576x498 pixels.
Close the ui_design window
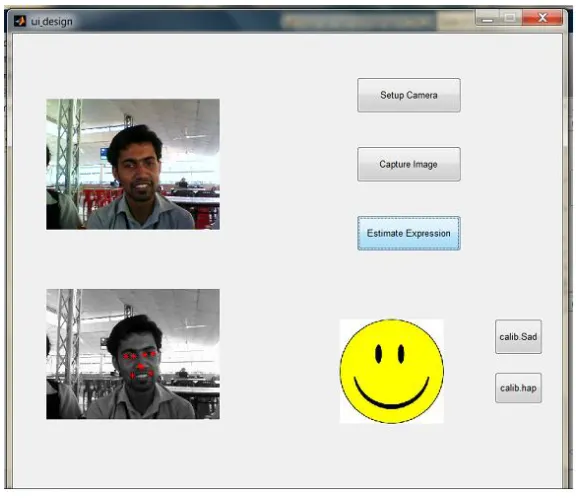coord(542,18)
